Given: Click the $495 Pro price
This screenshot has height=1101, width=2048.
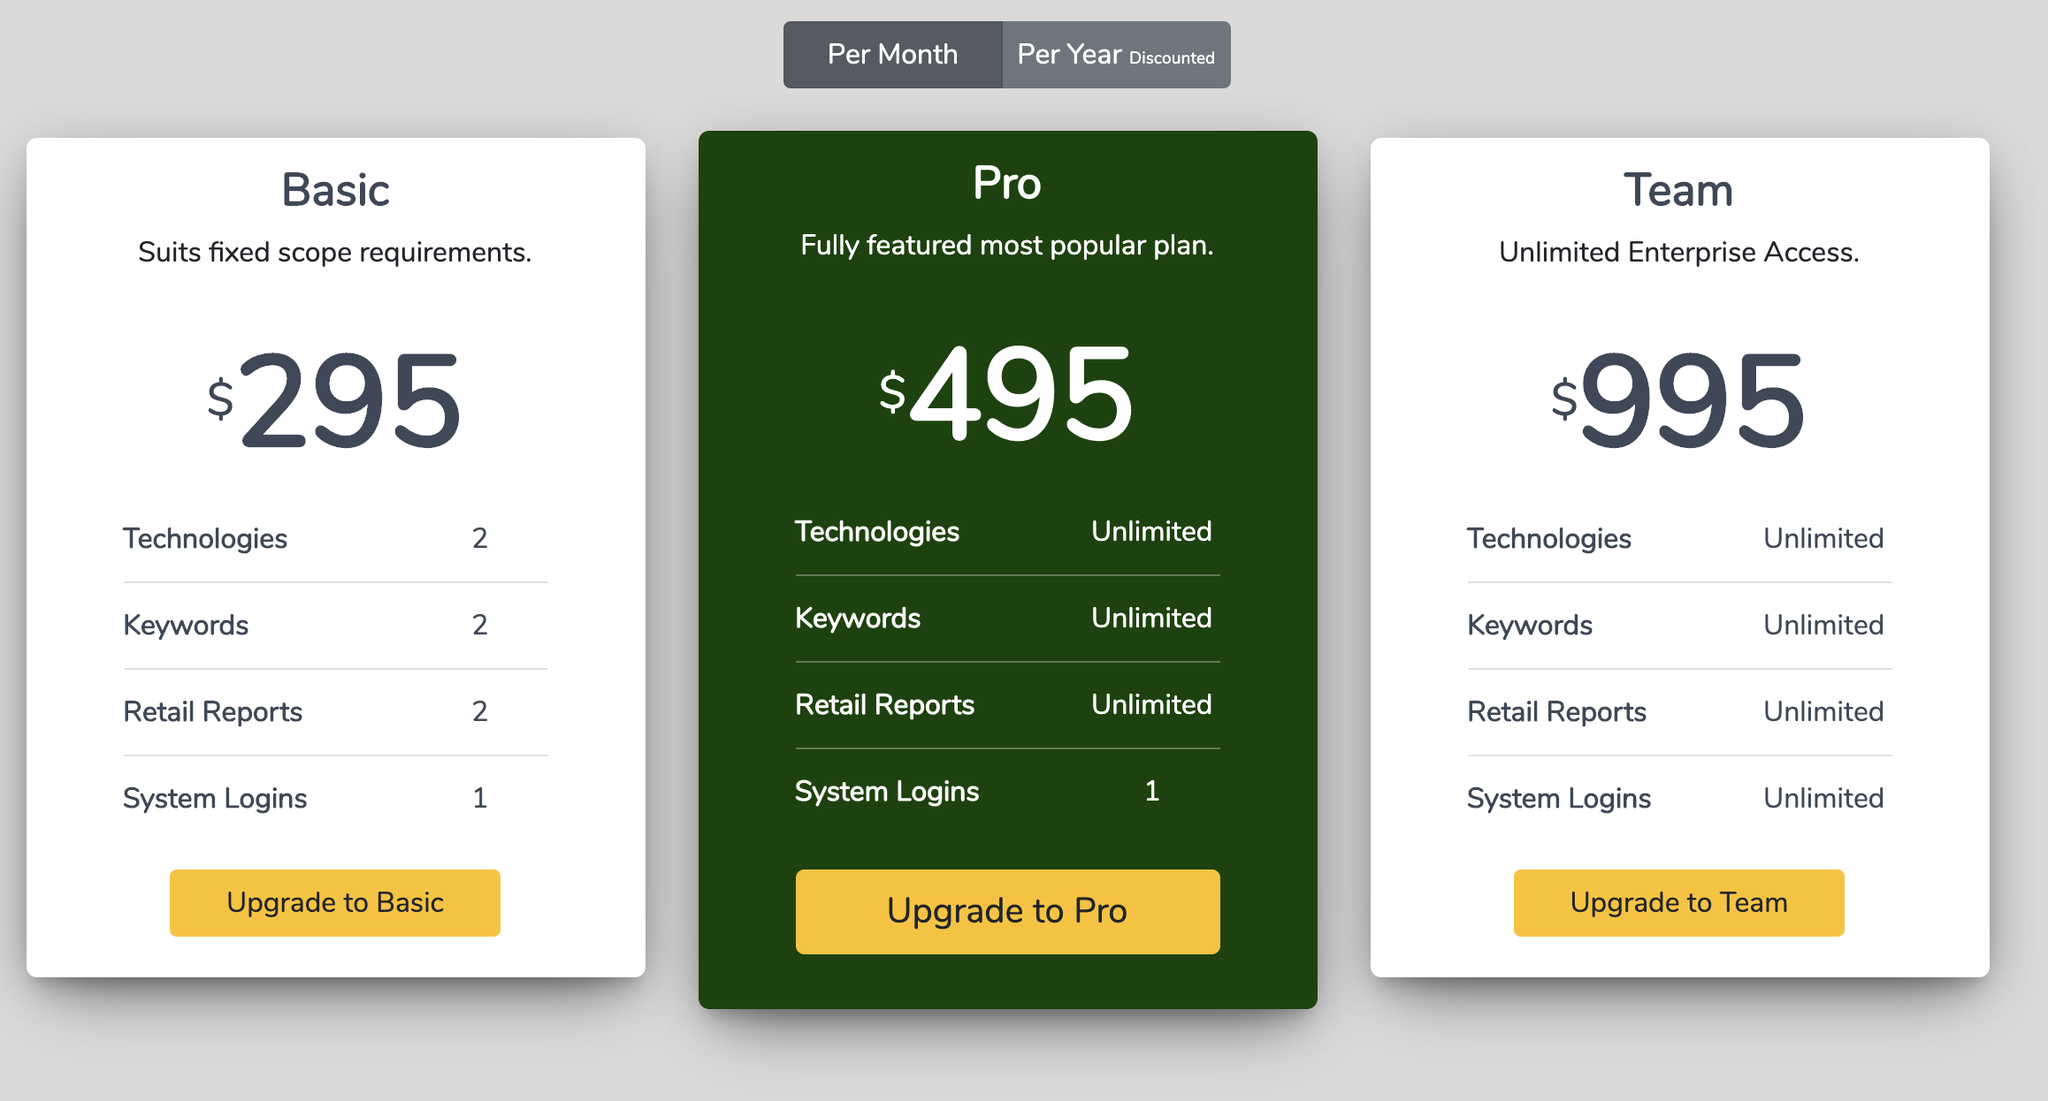Looking at the screenshot, I should click(x=1007, y=394).
